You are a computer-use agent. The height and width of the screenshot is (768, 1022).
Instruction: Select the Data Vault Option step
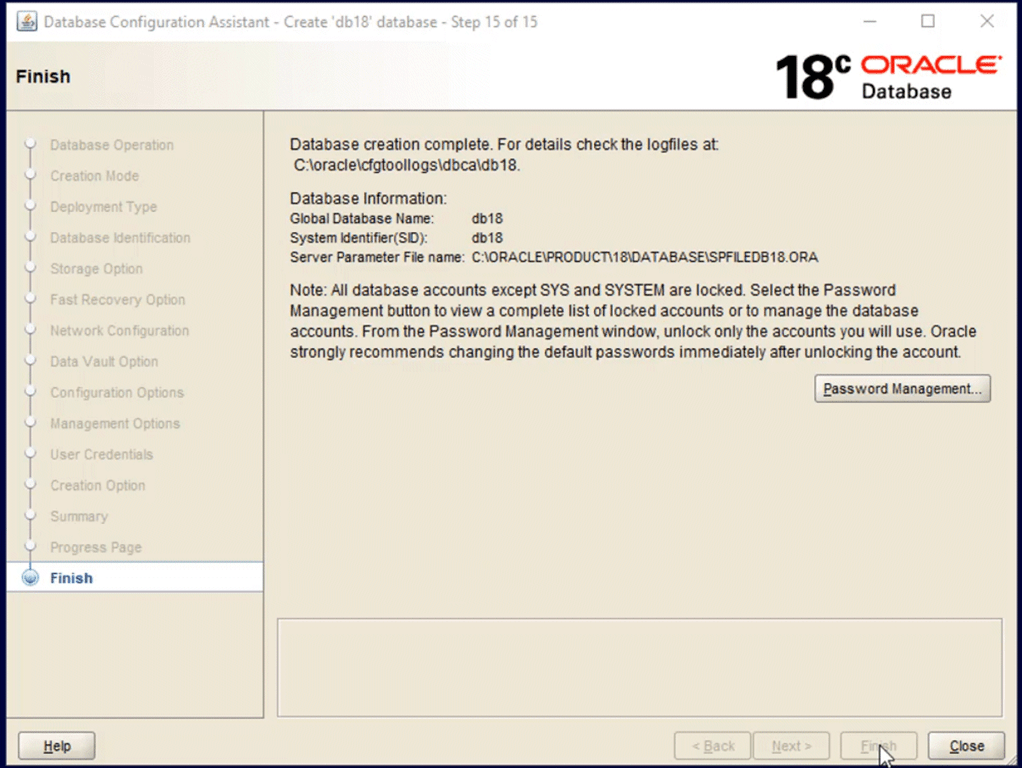click(104, 362)
